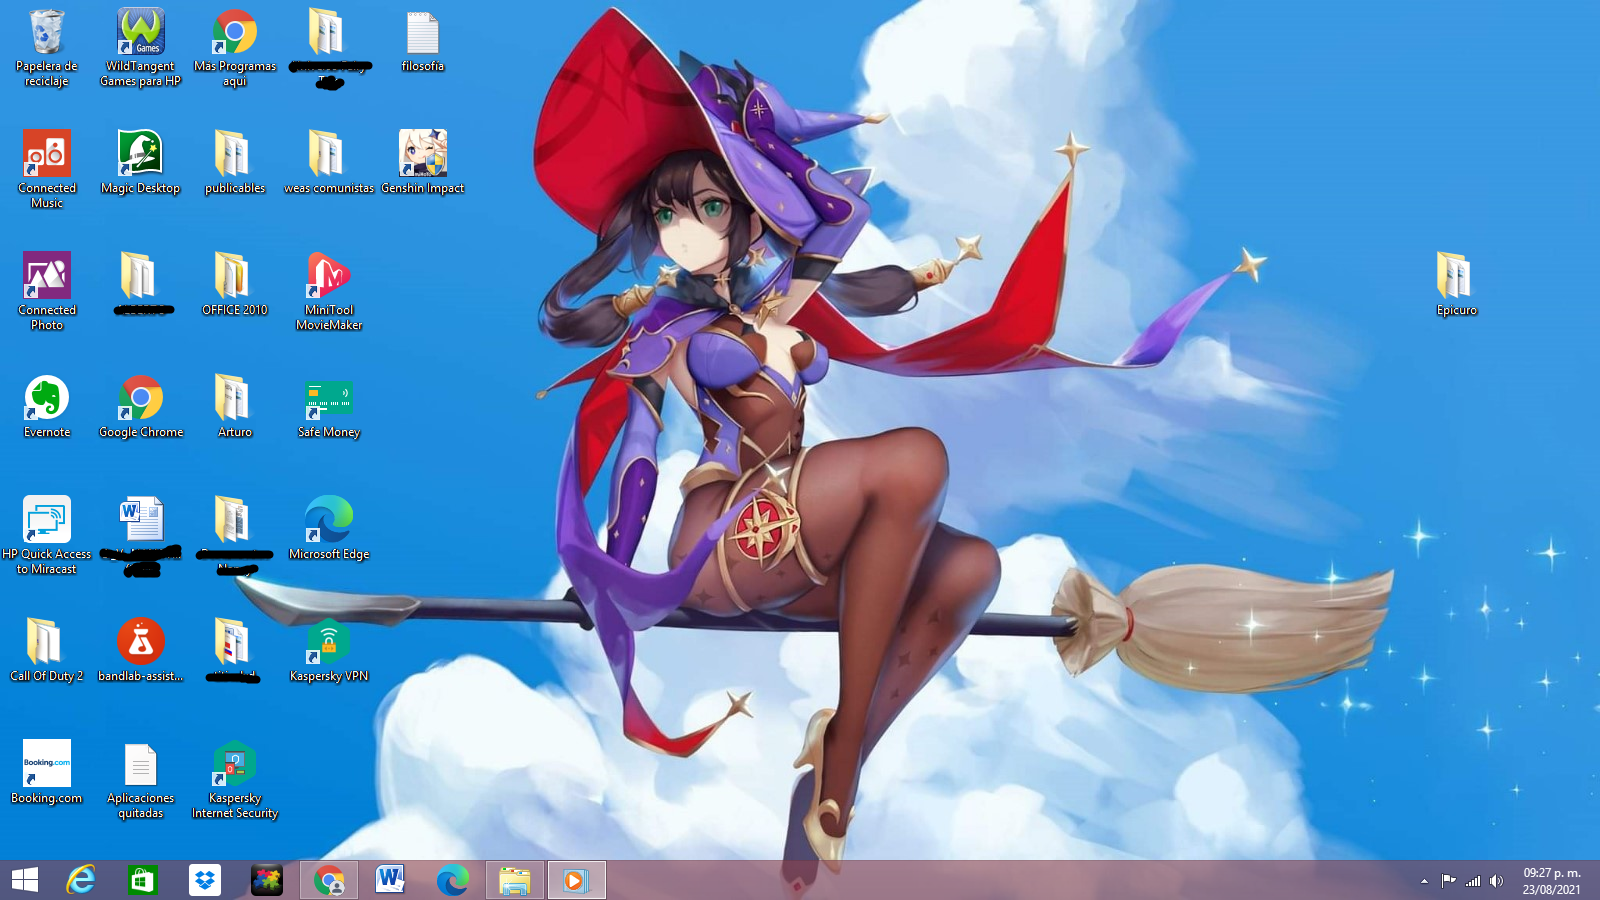1600x900 pixels.
Task: Open Microsoft Store from taskbar
Action: click(142, 880)
